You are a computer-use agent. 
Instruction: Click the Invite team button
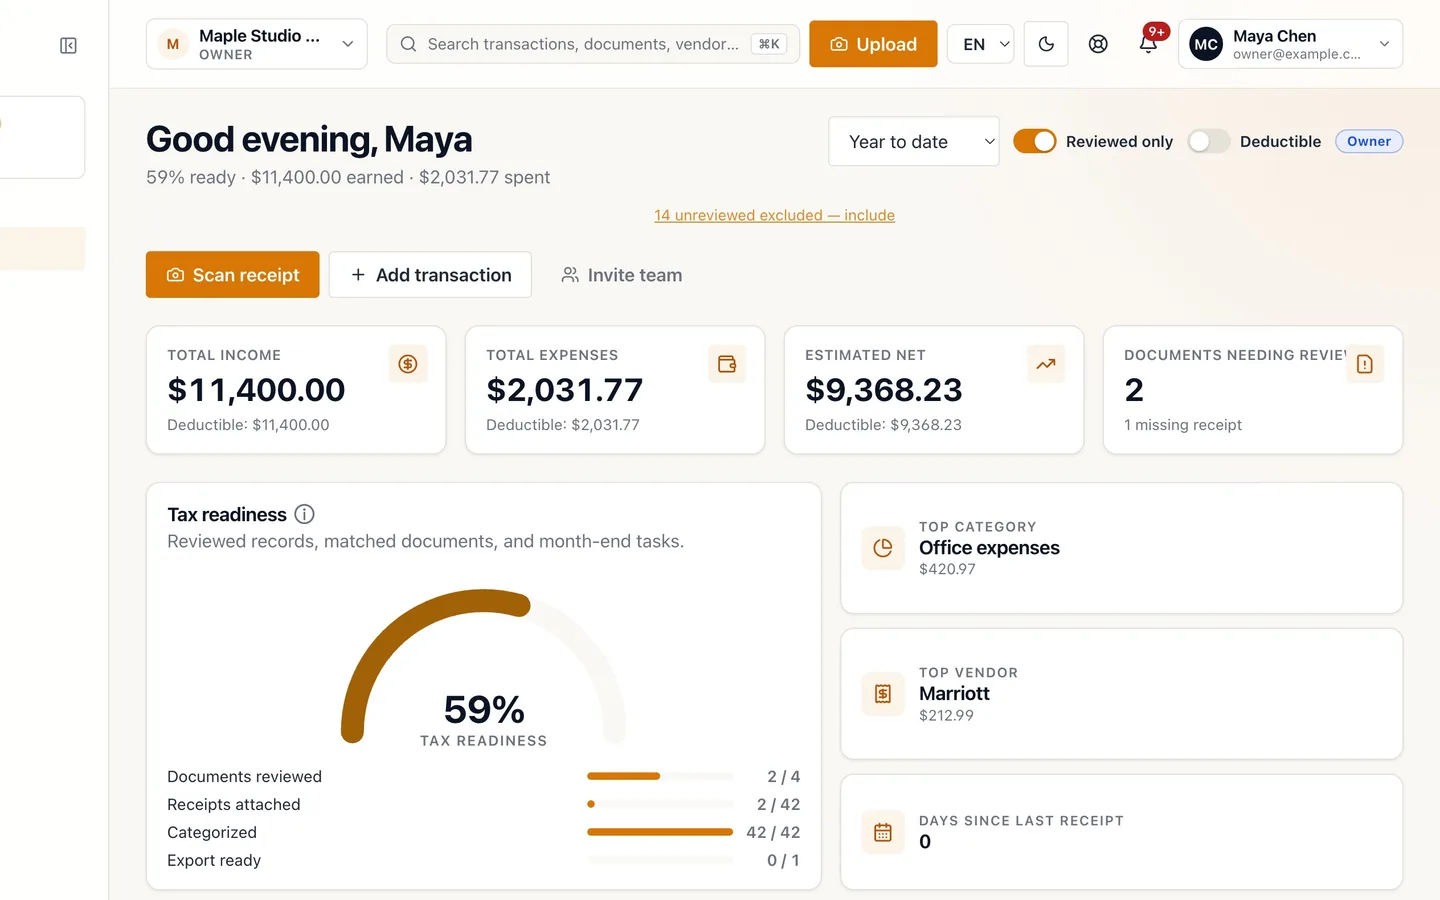(622, 275)
